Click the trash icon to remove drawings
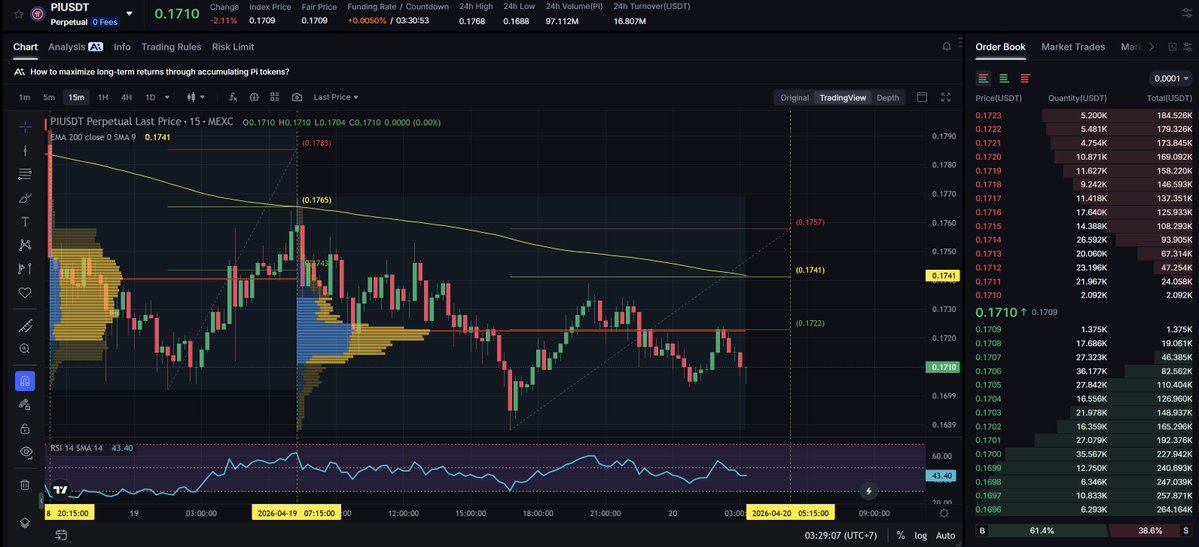Viewport: 1199px width, 547px height. click(24, 484)
